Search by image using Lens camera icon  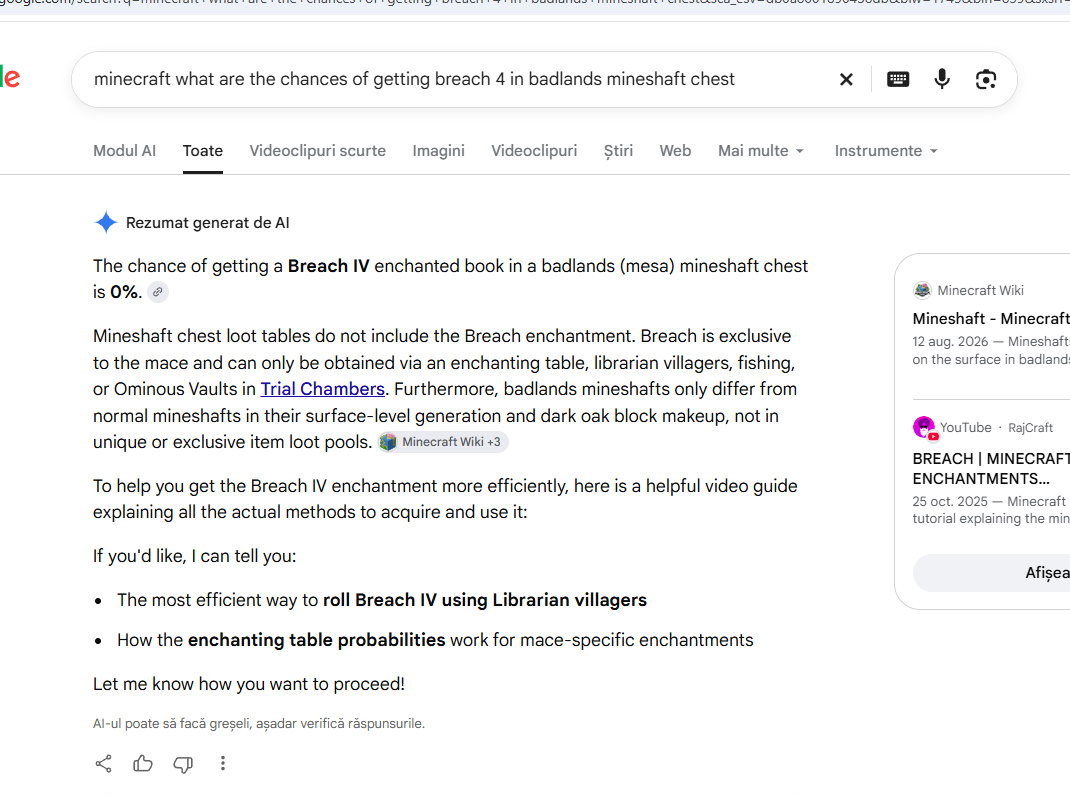(985, 79)
